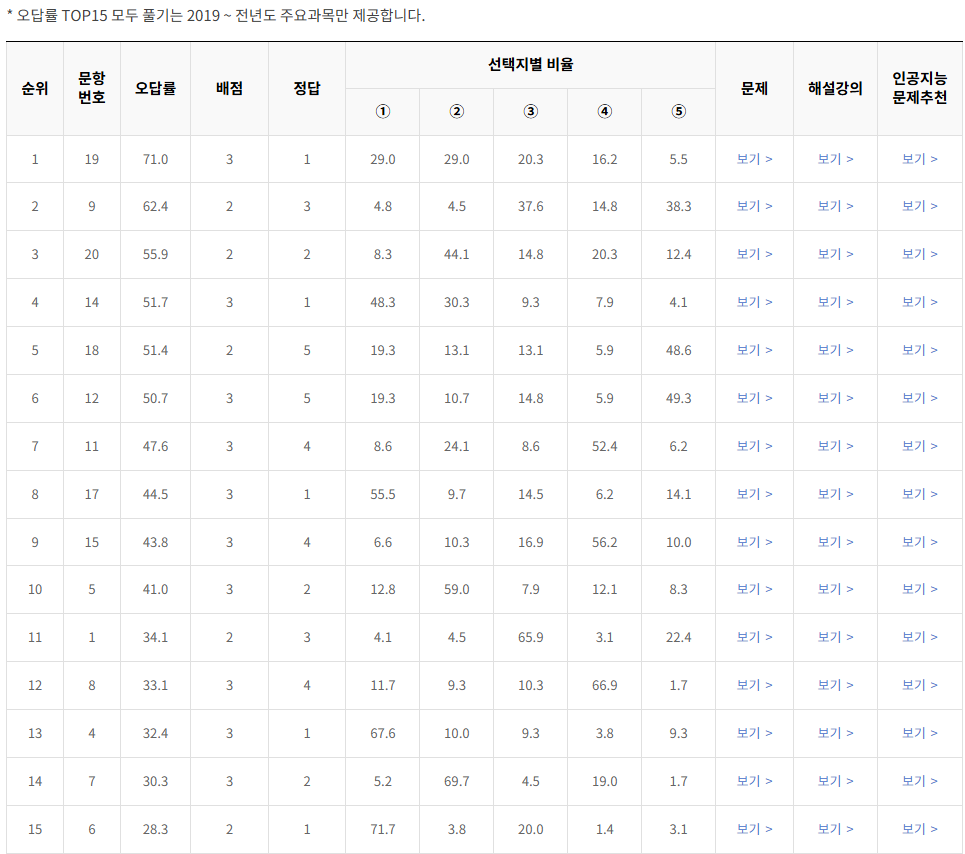View the problem for question number 9
Viewport: 965px width, 854px height.
point(755,206)
